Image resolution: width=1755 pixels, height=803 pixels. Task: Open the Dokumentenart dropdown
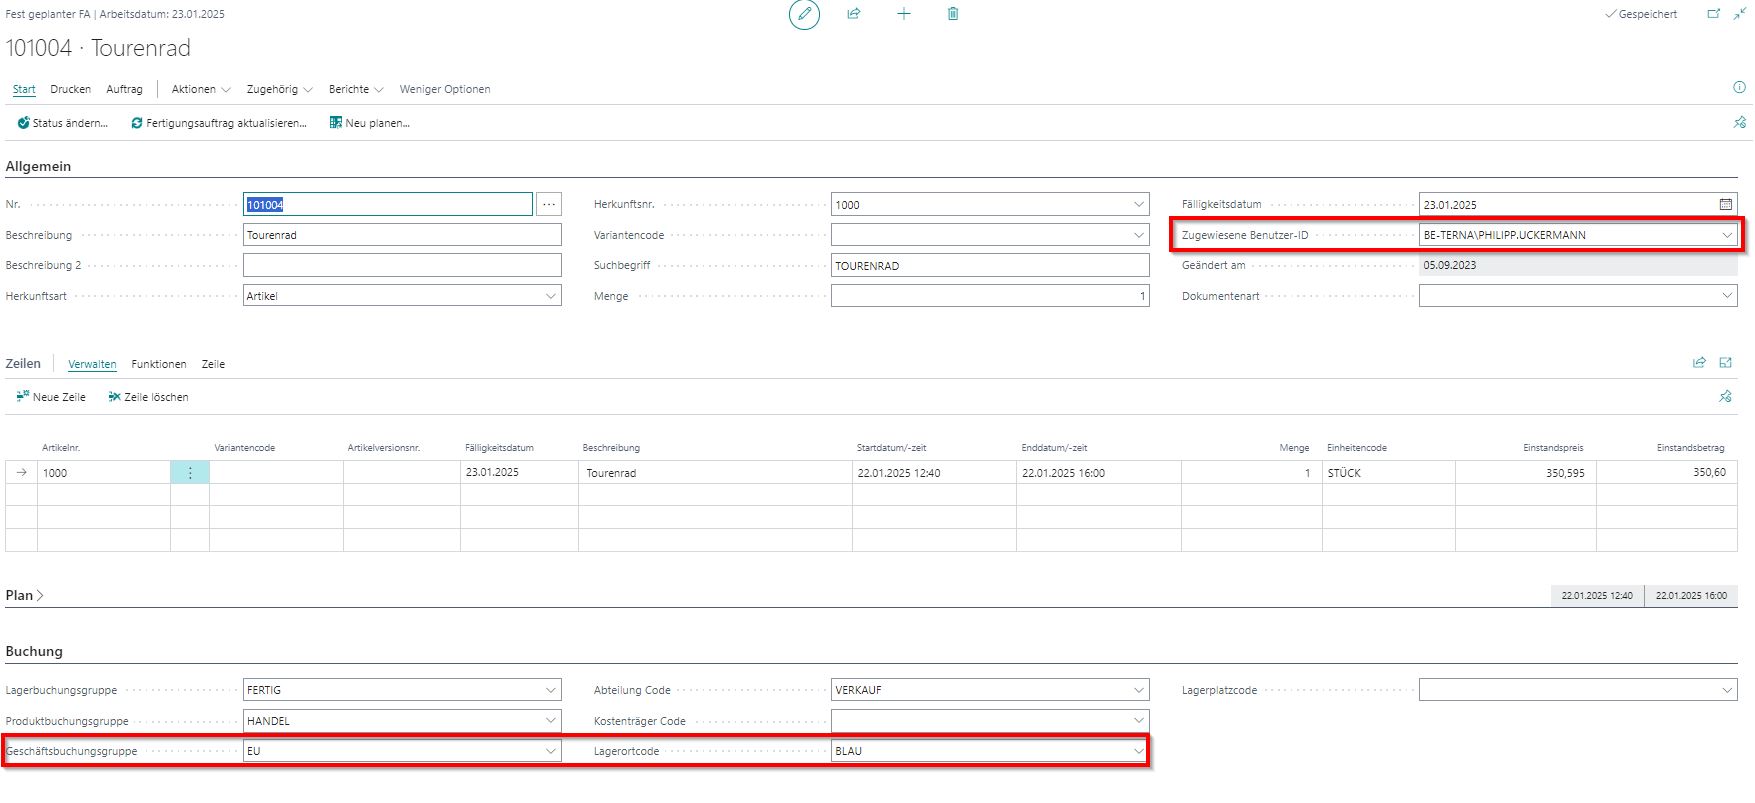1727,296
